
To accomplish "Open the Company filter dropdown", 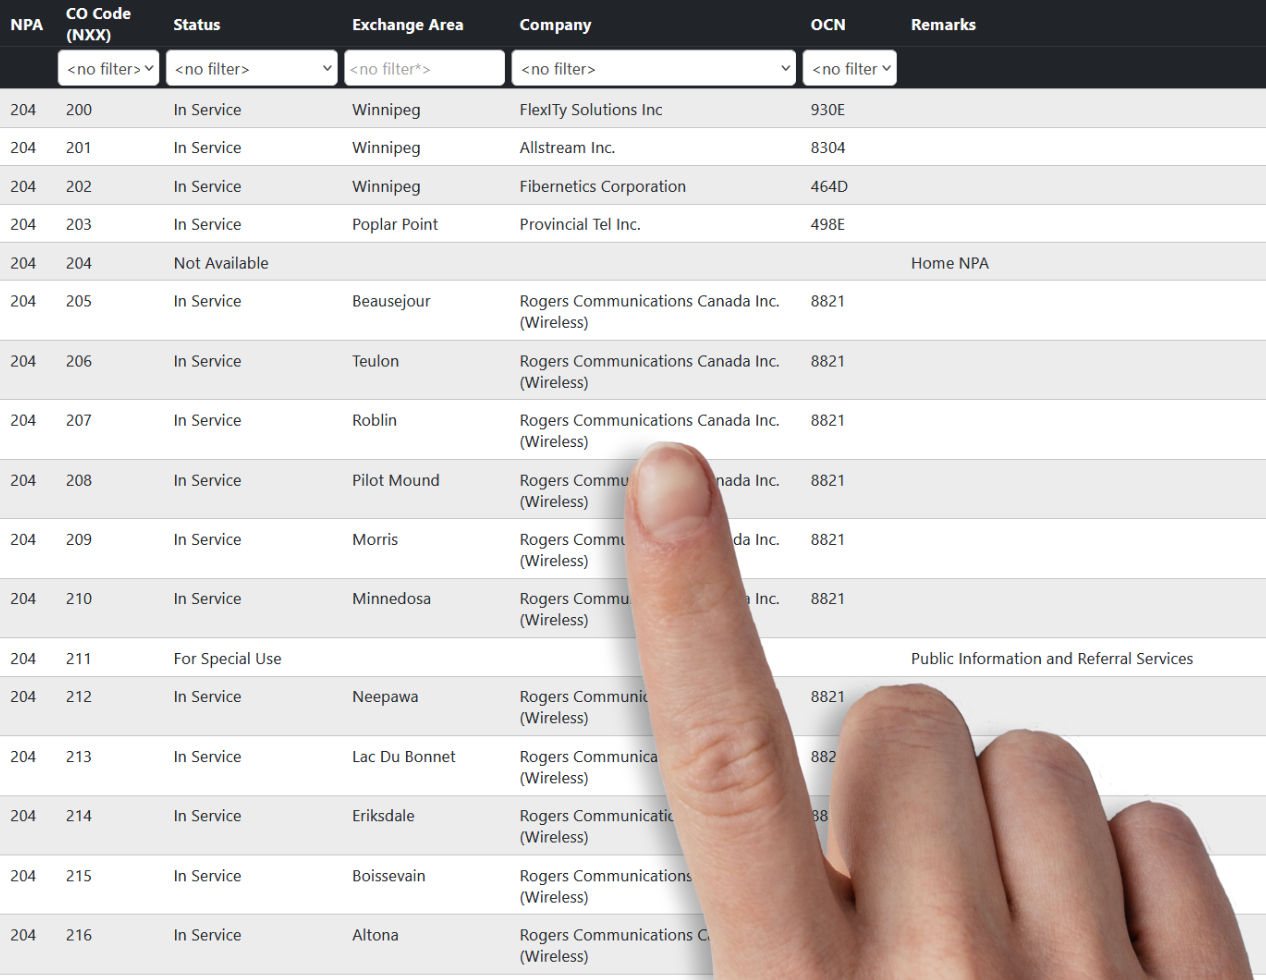I will tap(653, 68).
